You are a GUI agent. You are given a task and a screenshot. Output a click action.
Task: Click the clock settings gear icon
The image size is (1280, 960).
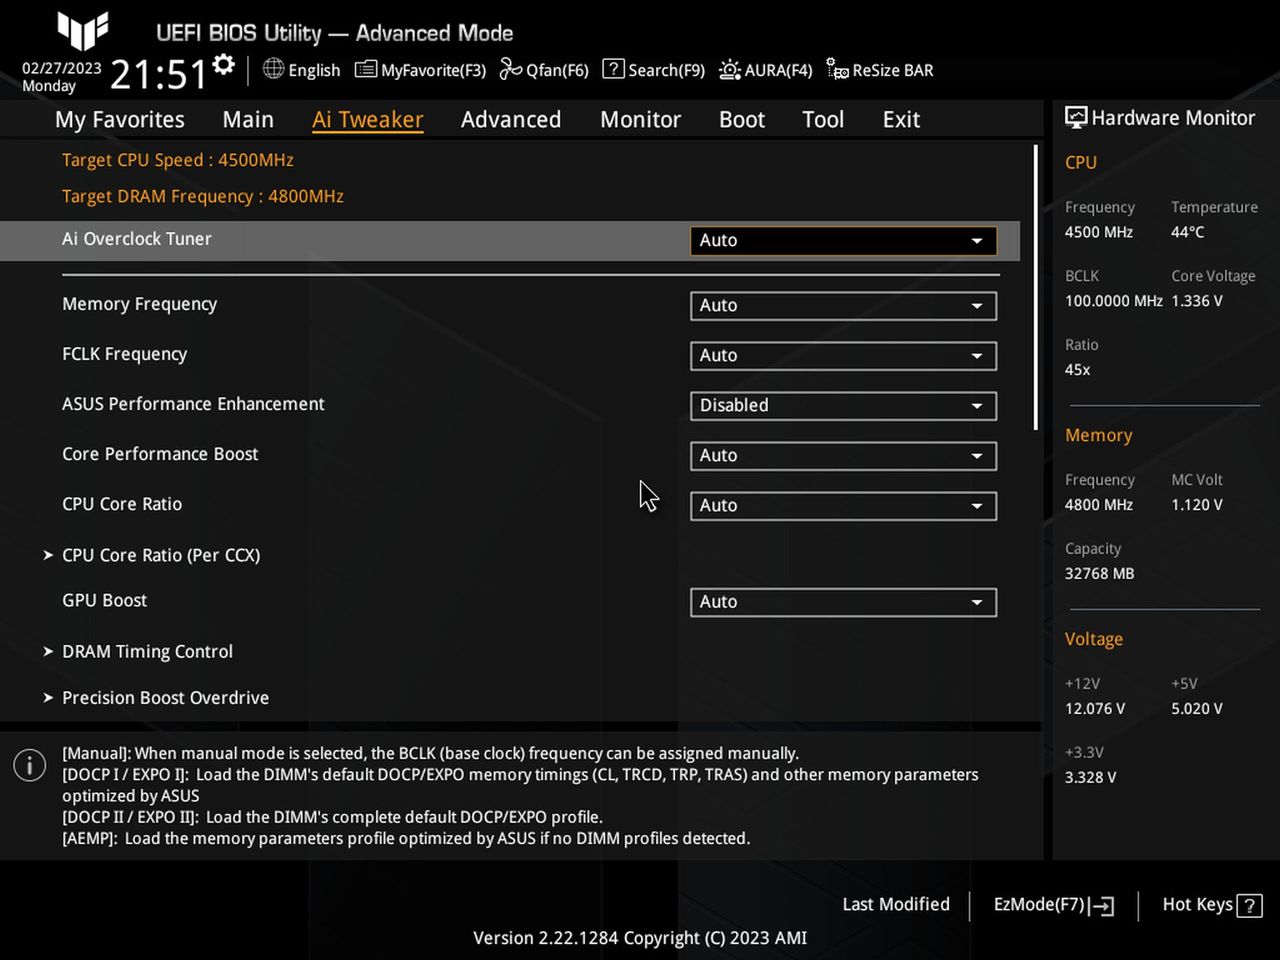point(224,65)
